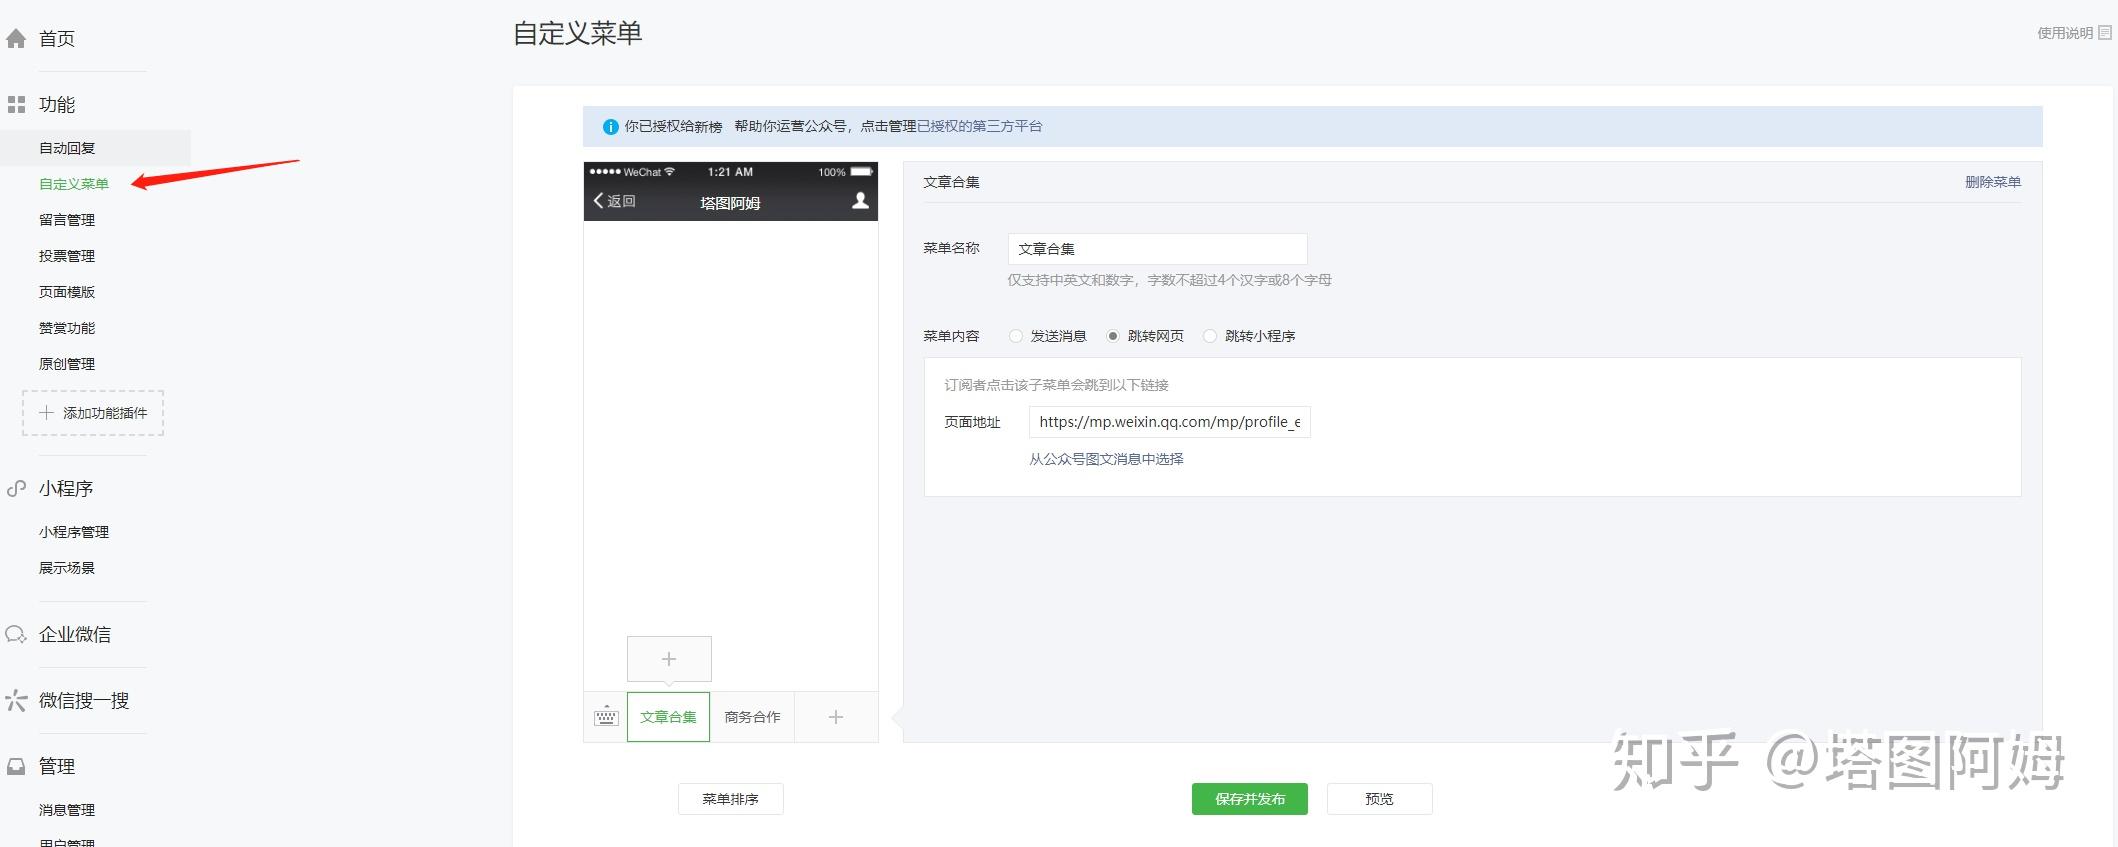Select the 发送消息 radio option
The height and width of the screenshot is (847, 2118).
(x=1016, y=336)
